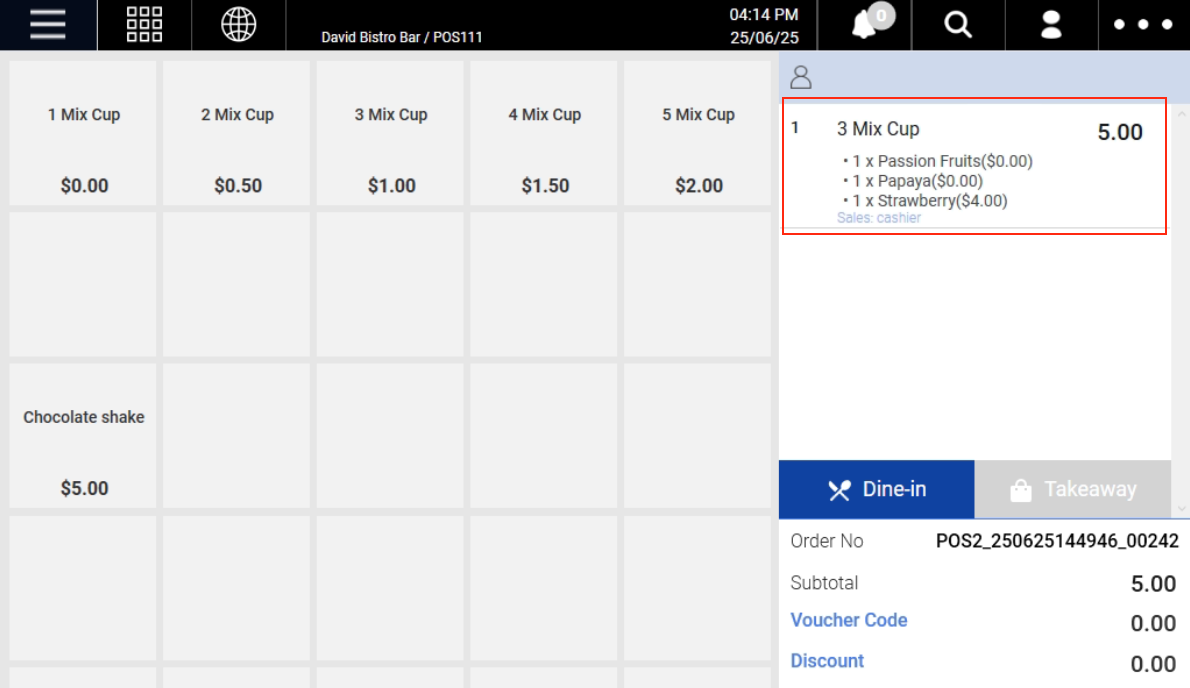Switch order type to Takeaway

1072,489
